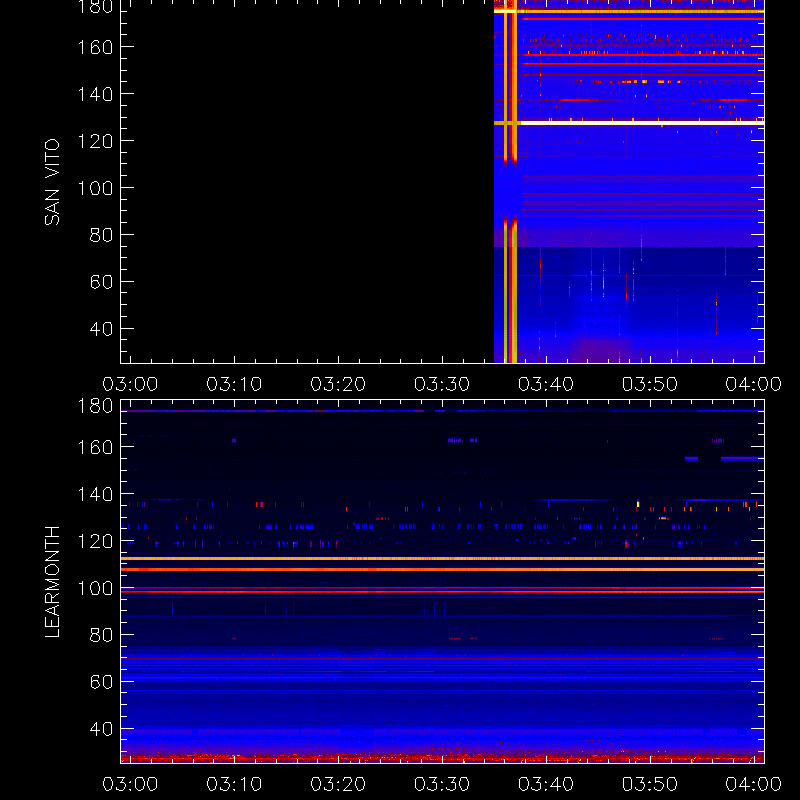The image size is (800, 800).
Task: Click 03:00 time label under Learmonth plot
Action: [130, 784]
